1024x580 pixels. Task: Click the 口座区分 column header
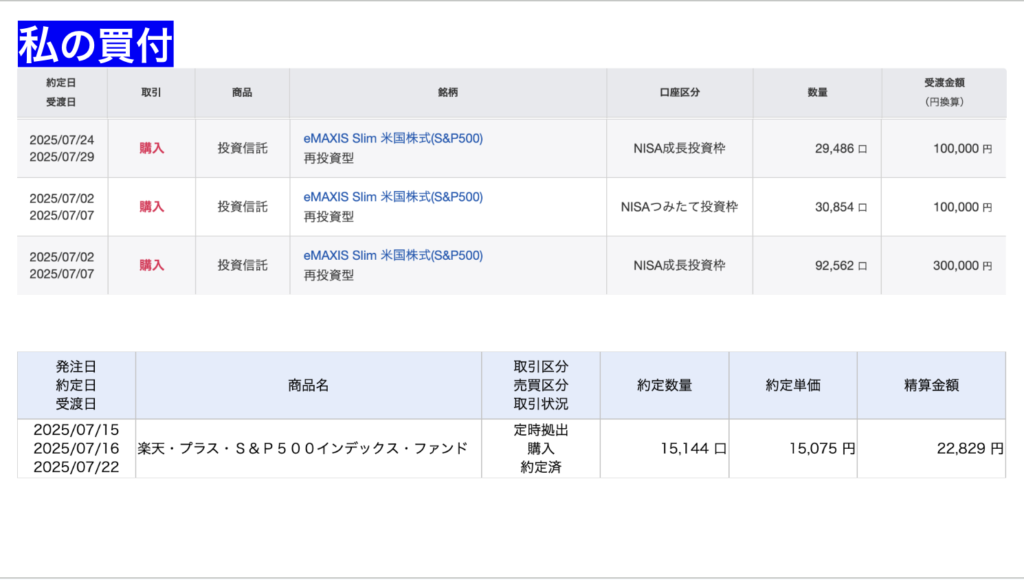(679, 92)
